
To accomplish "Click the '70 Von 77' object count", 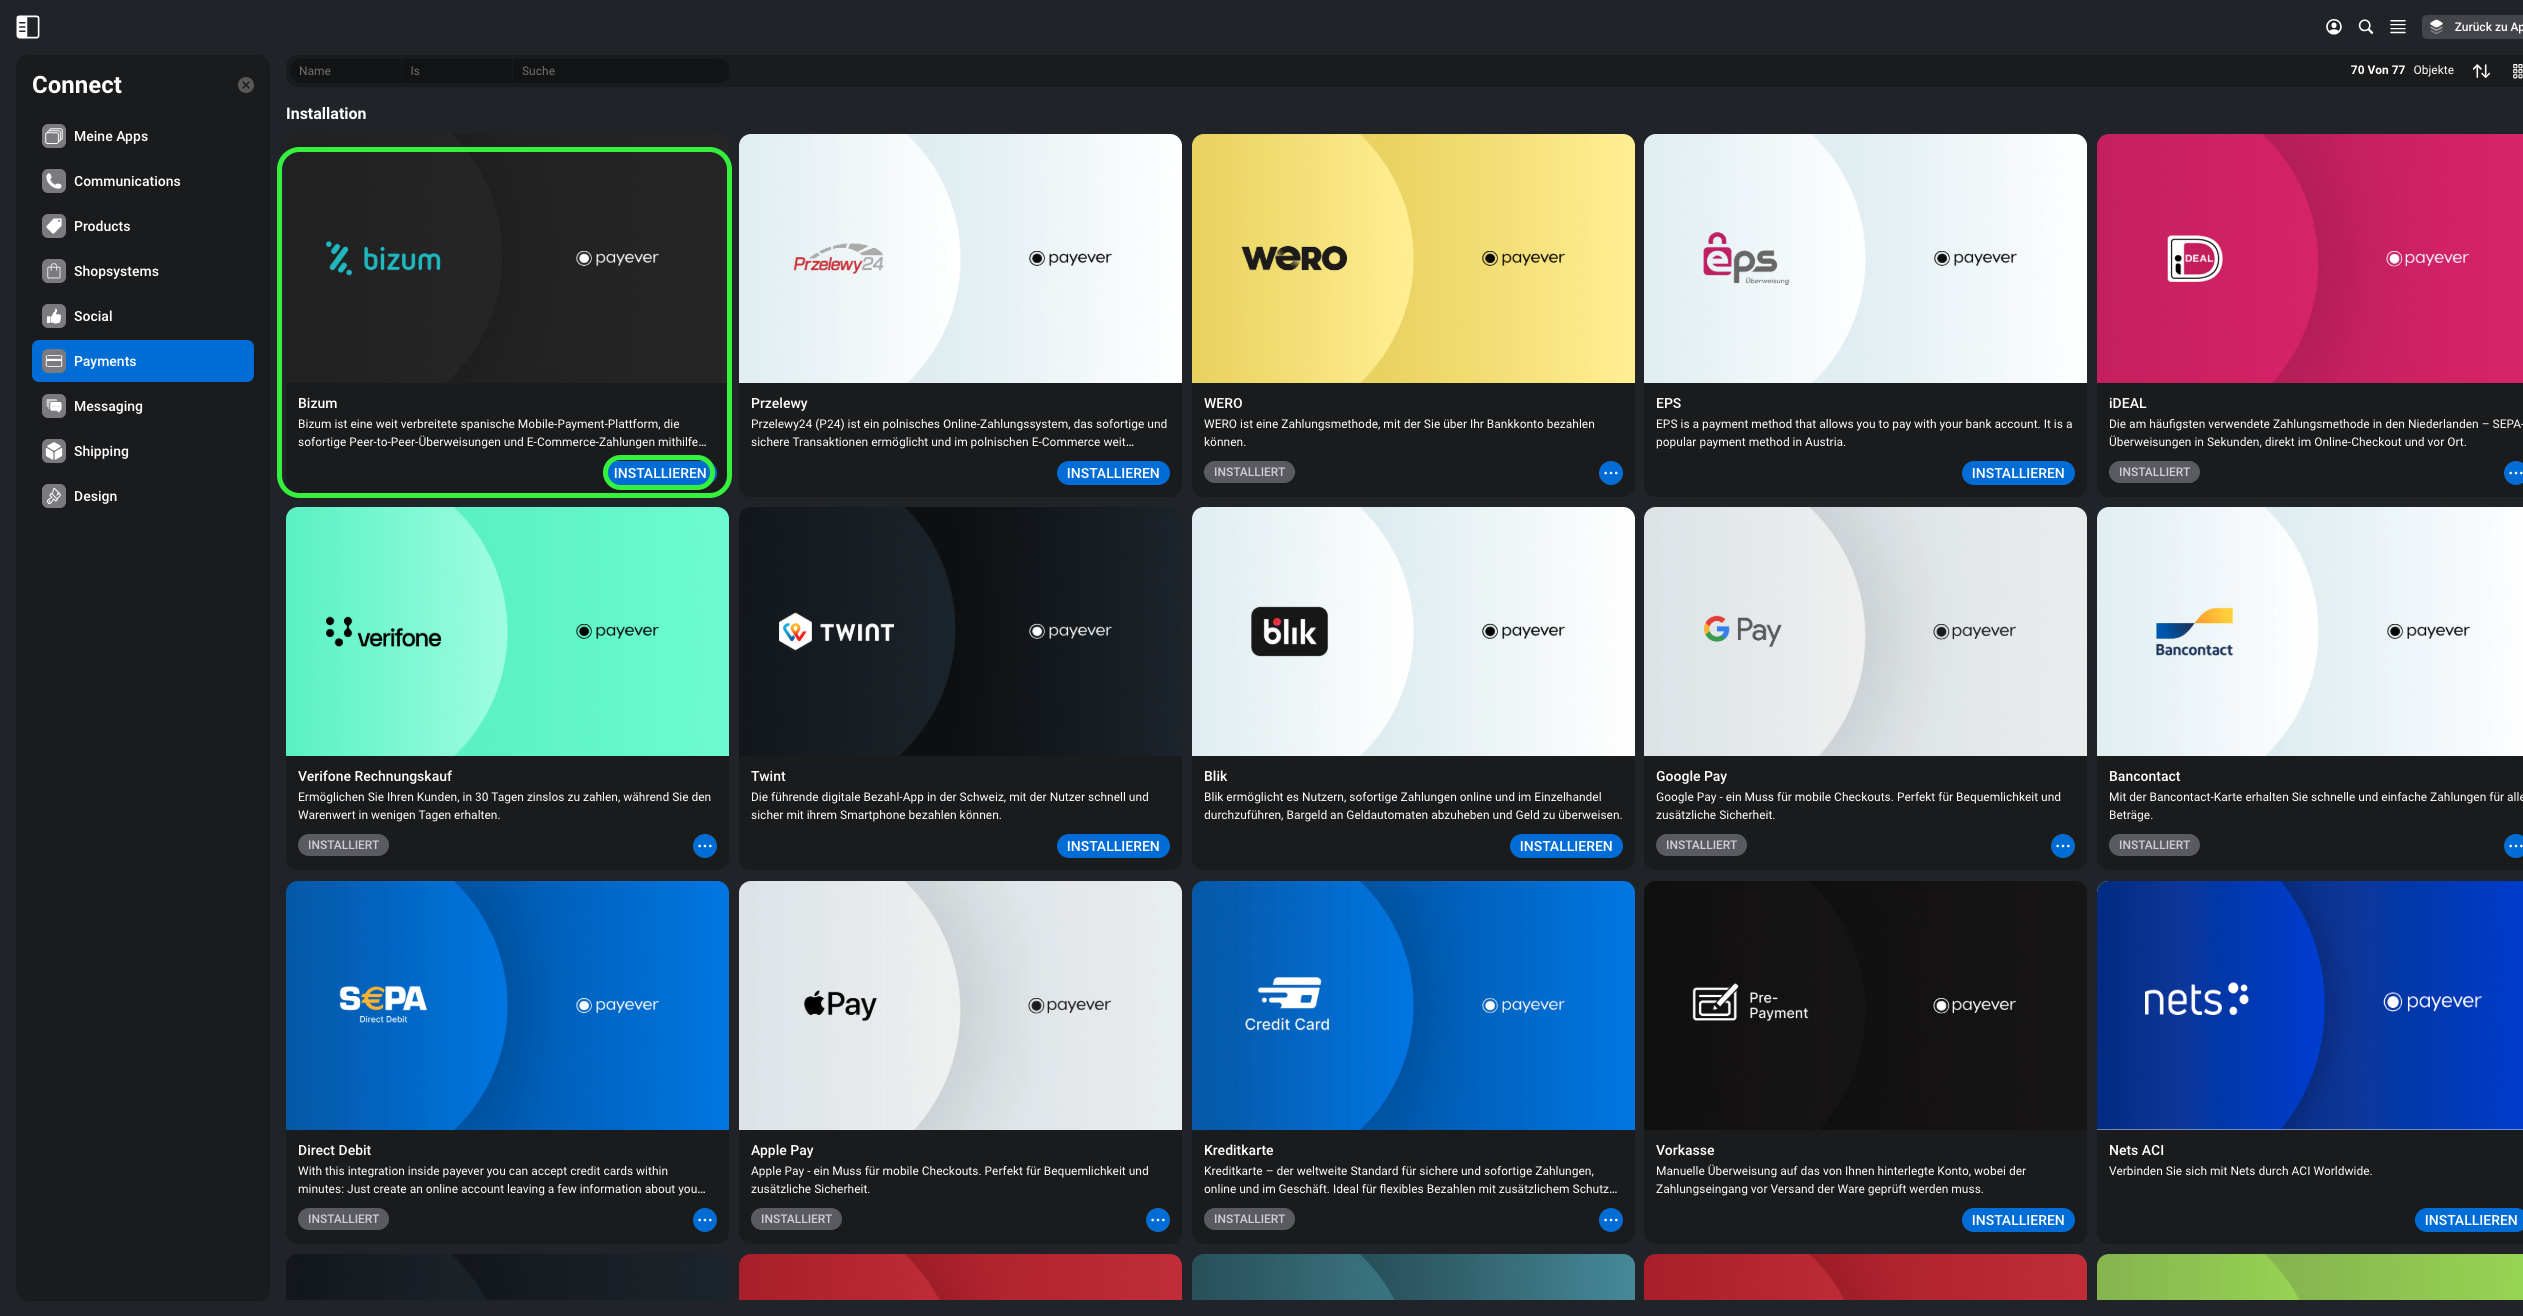I will (x=2377, y=70).
